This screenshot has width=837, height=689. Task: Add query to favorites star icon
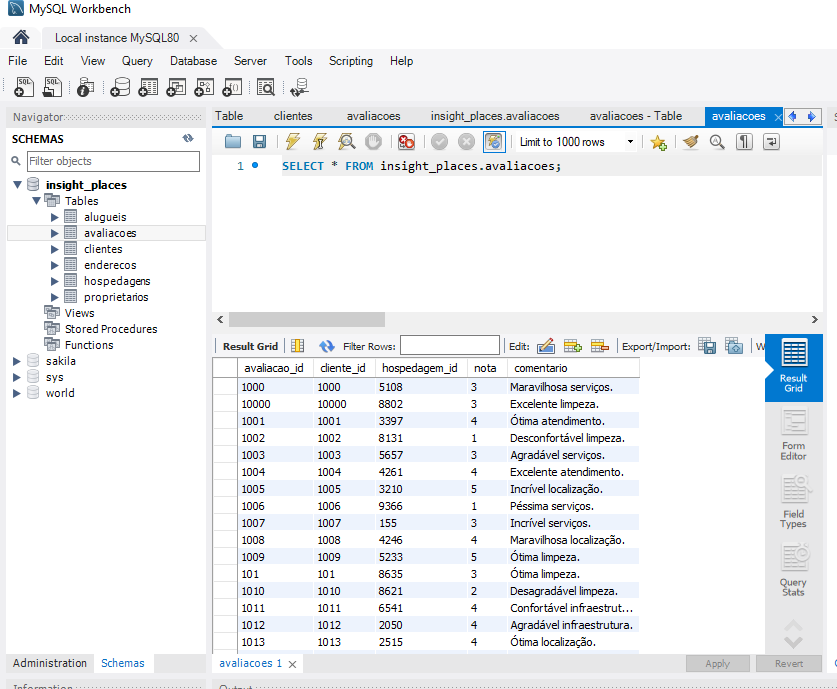pyautogui.click(x=658, y=142)
